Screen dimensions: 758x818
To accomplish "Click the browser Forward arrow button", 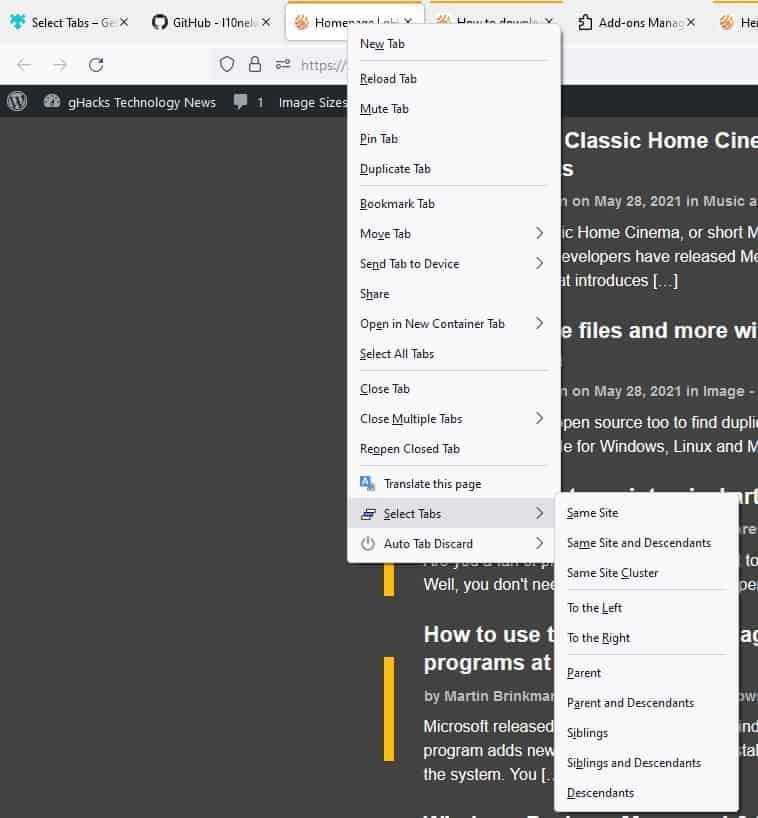I will 60,65.
